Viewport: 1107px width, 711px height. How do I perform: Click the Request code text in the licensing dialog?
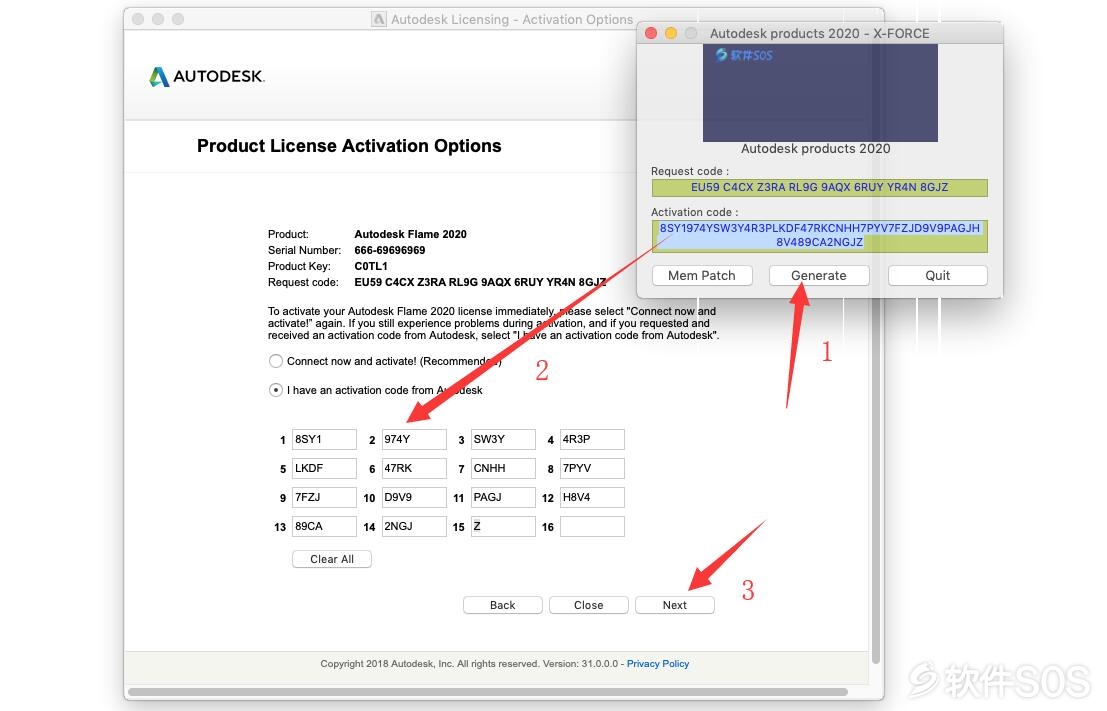point(480,282)
